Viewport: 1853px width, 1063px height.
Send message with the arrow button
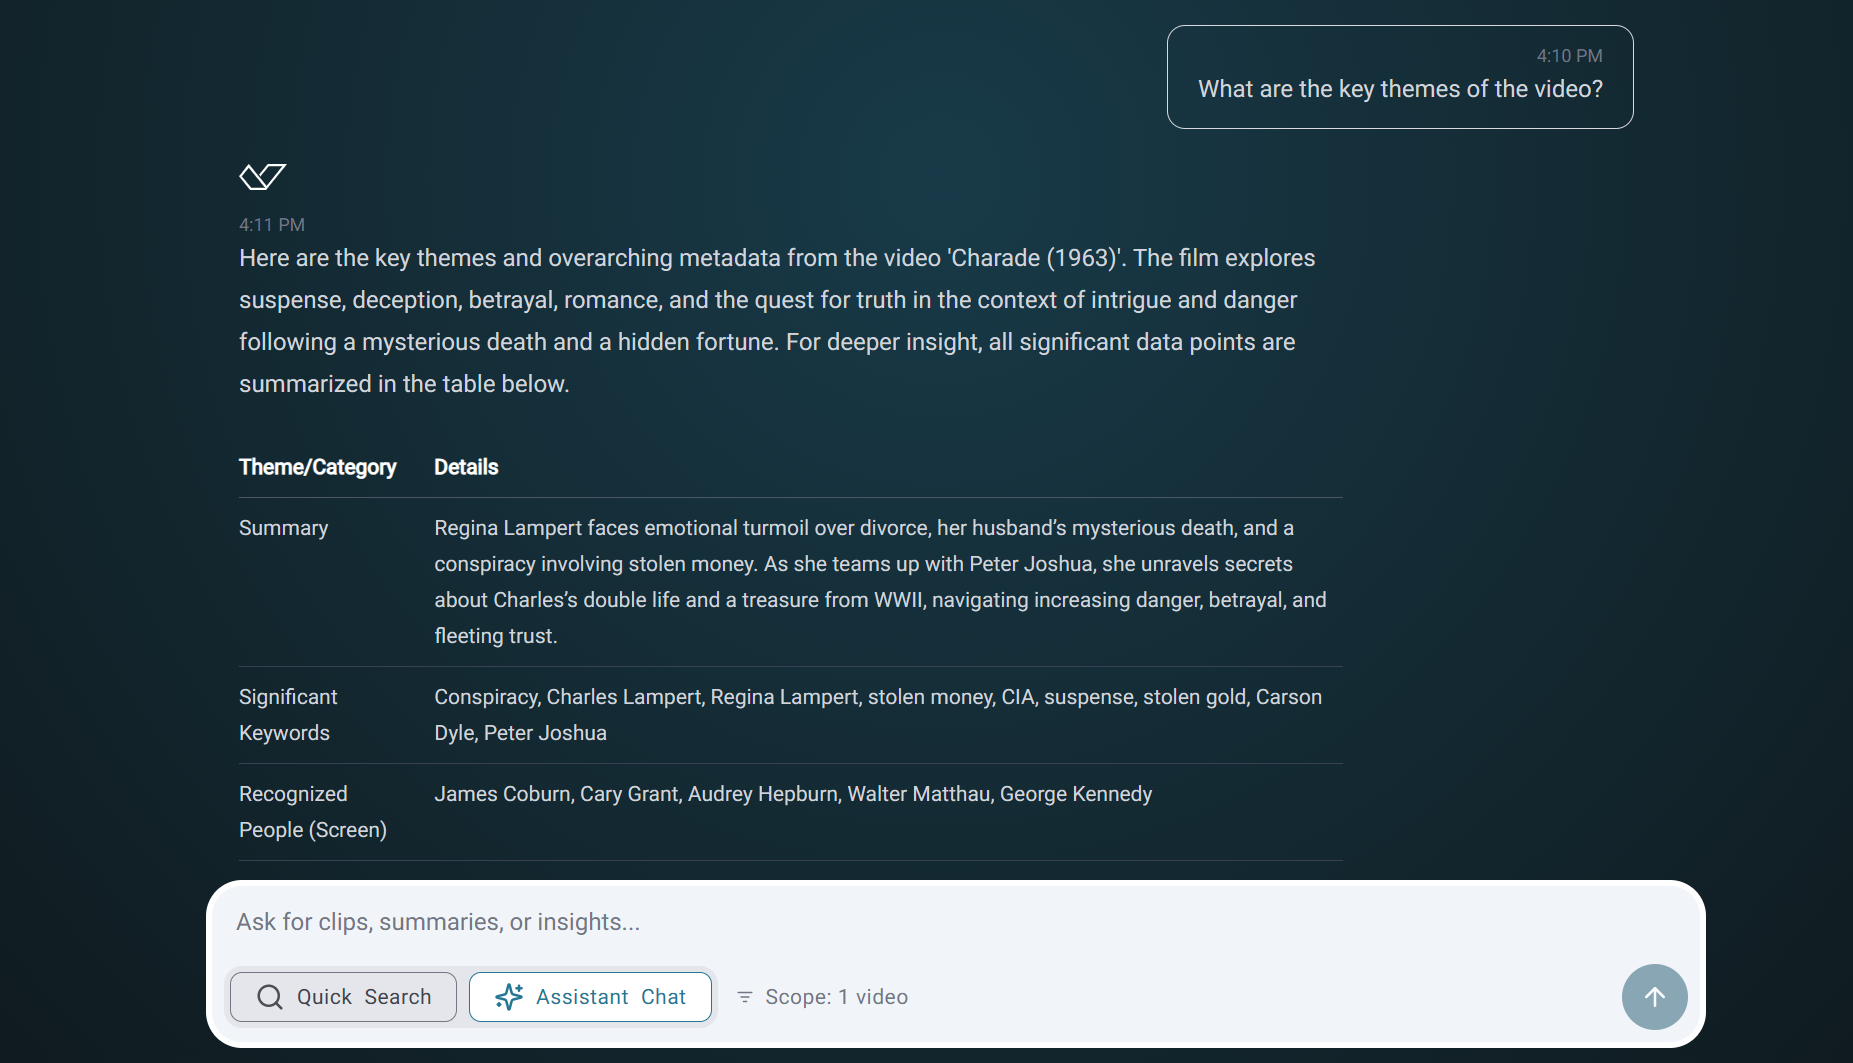point(1654,997)
